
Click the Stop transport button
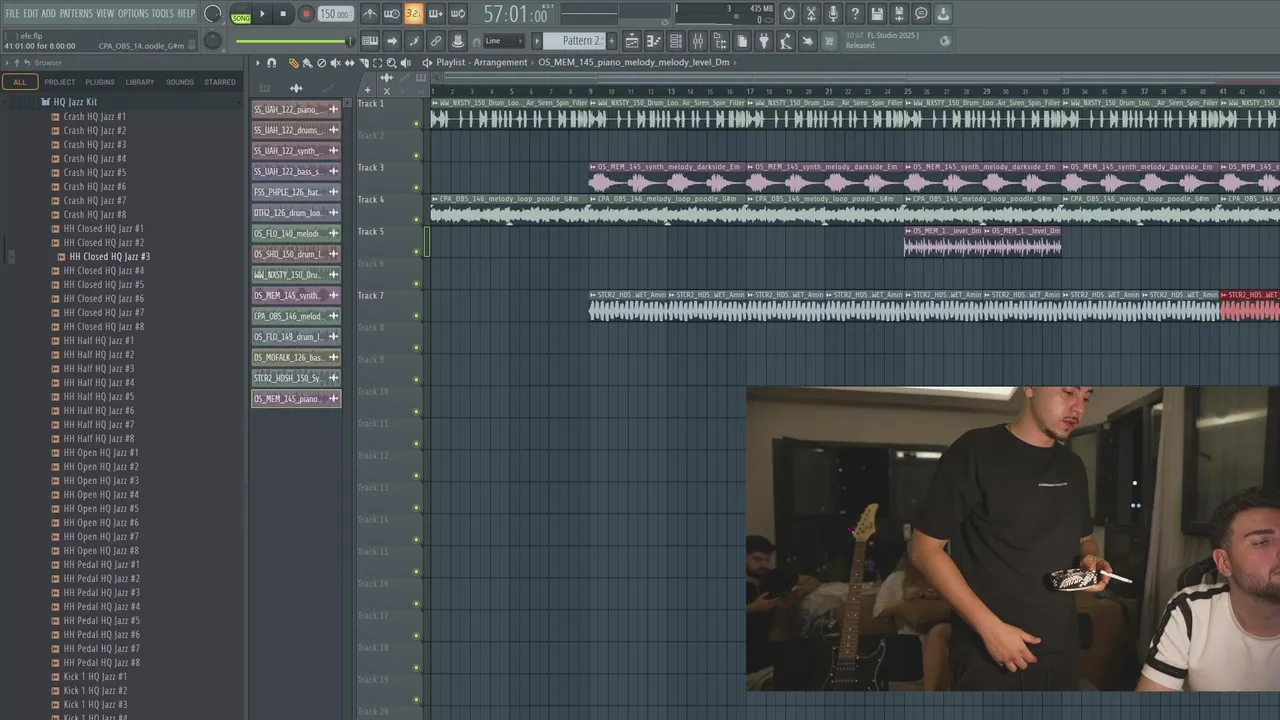point(283,14)
